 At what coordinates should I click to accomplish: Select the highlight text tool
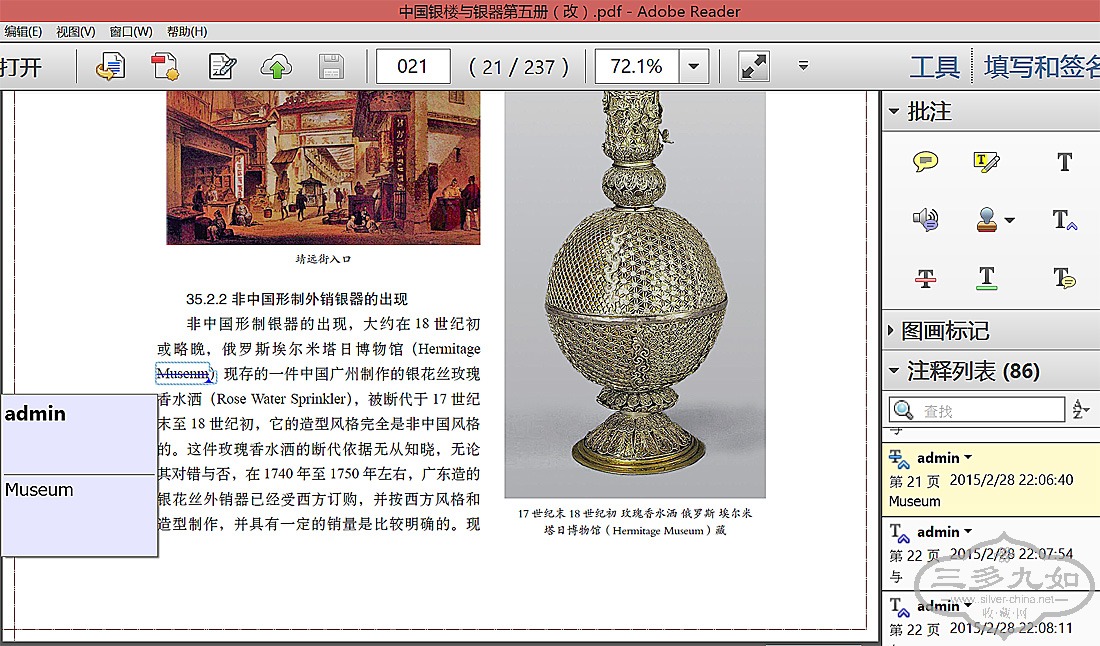click(987, 162)
